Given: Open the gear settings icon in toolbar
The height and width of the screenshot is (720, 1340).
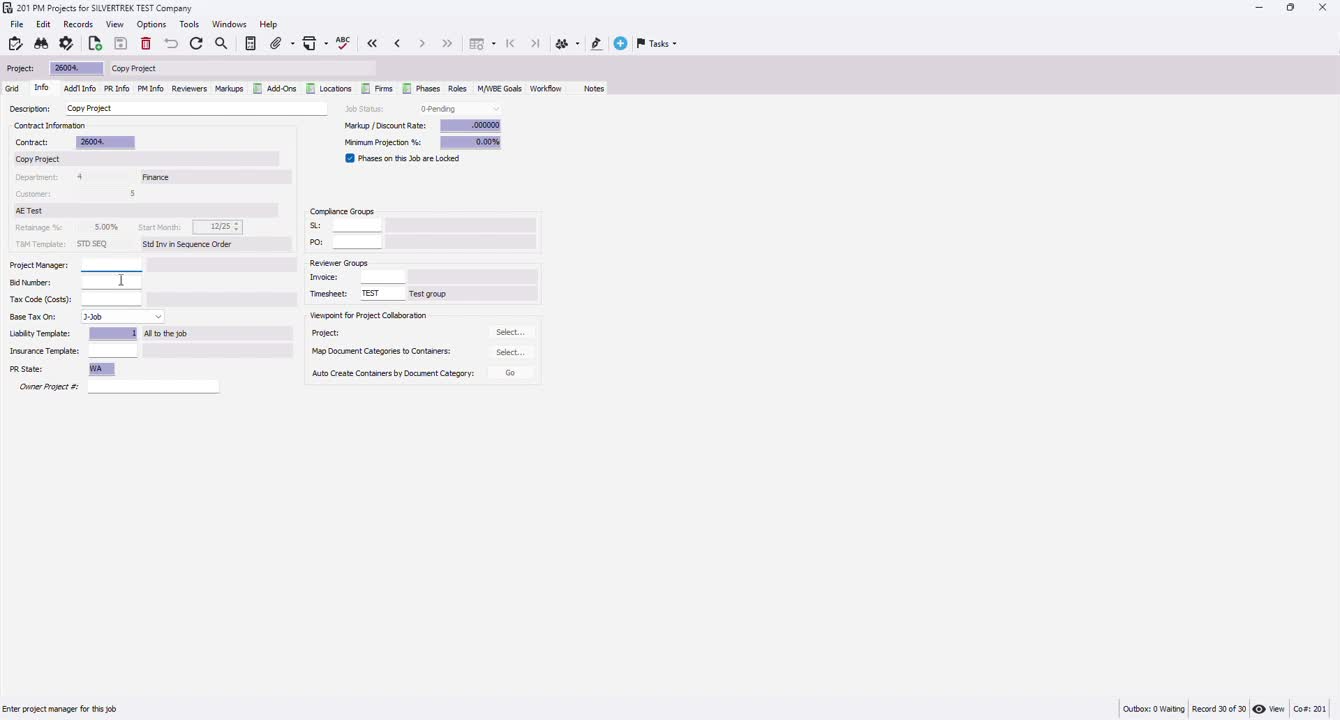Looking at the screenshot, I should click(67, 44).
